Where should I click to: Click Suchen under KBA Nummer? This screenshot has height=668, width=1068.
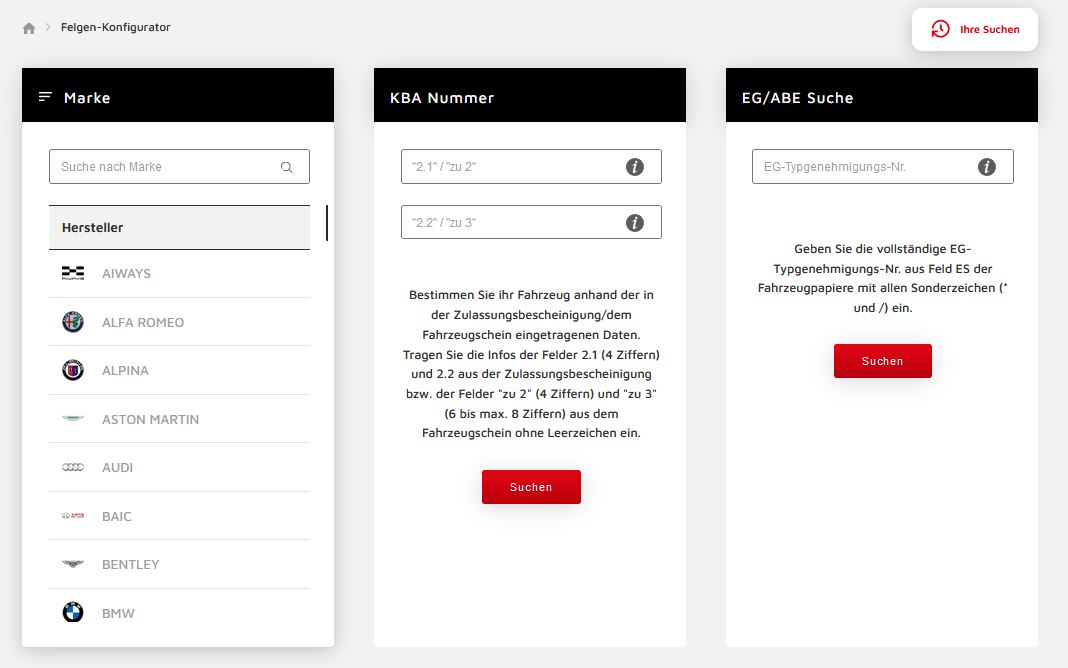[x=531, y=487]
